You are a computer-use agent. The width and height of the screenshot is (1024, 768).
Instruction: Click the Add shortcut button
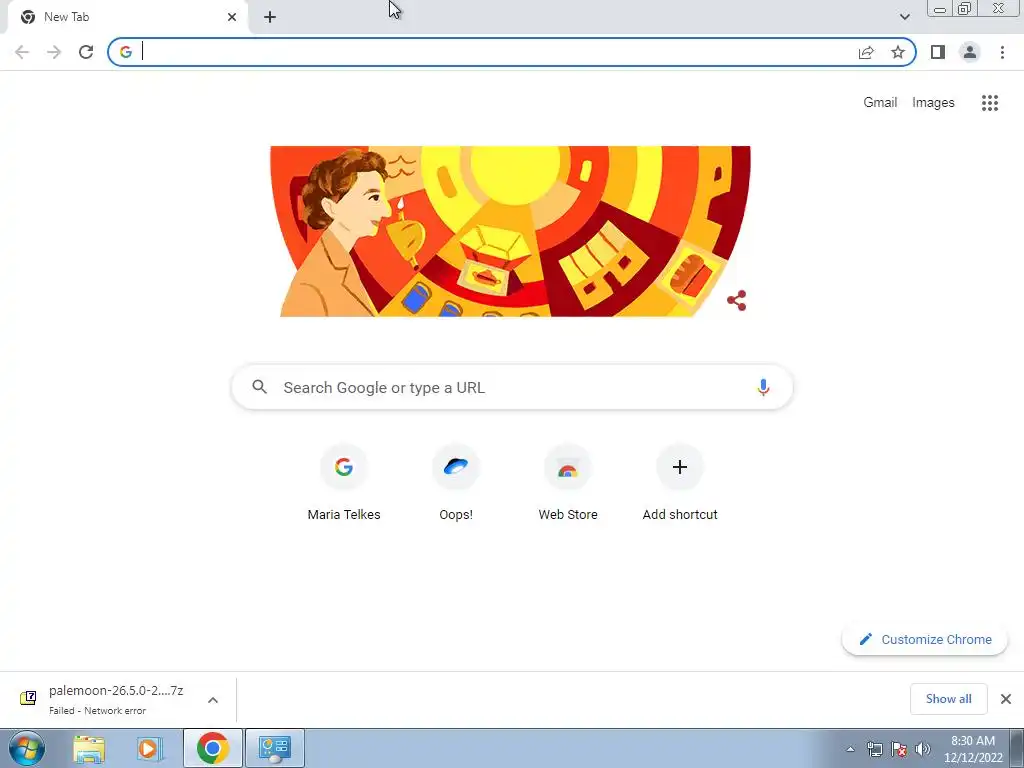click(680, 483)
